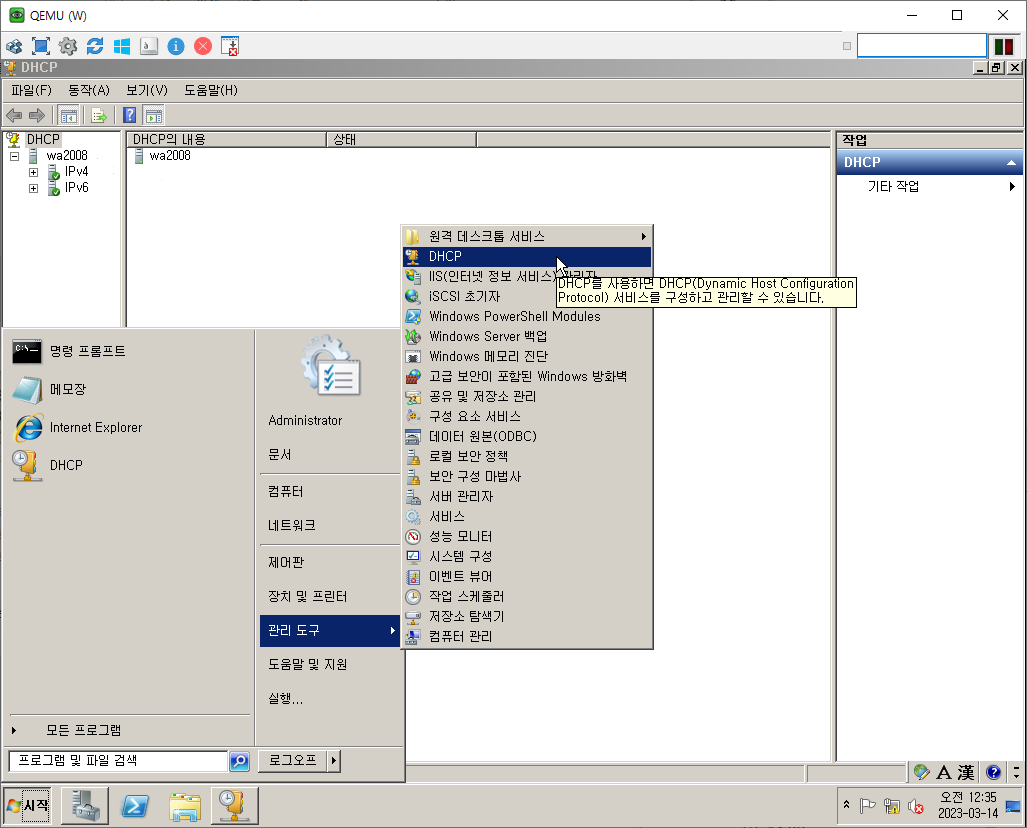This screenshot has height=828, width=1027.
Task: Expand 원격 데스크톱 서비스 submenu
Action: [527, 236]
